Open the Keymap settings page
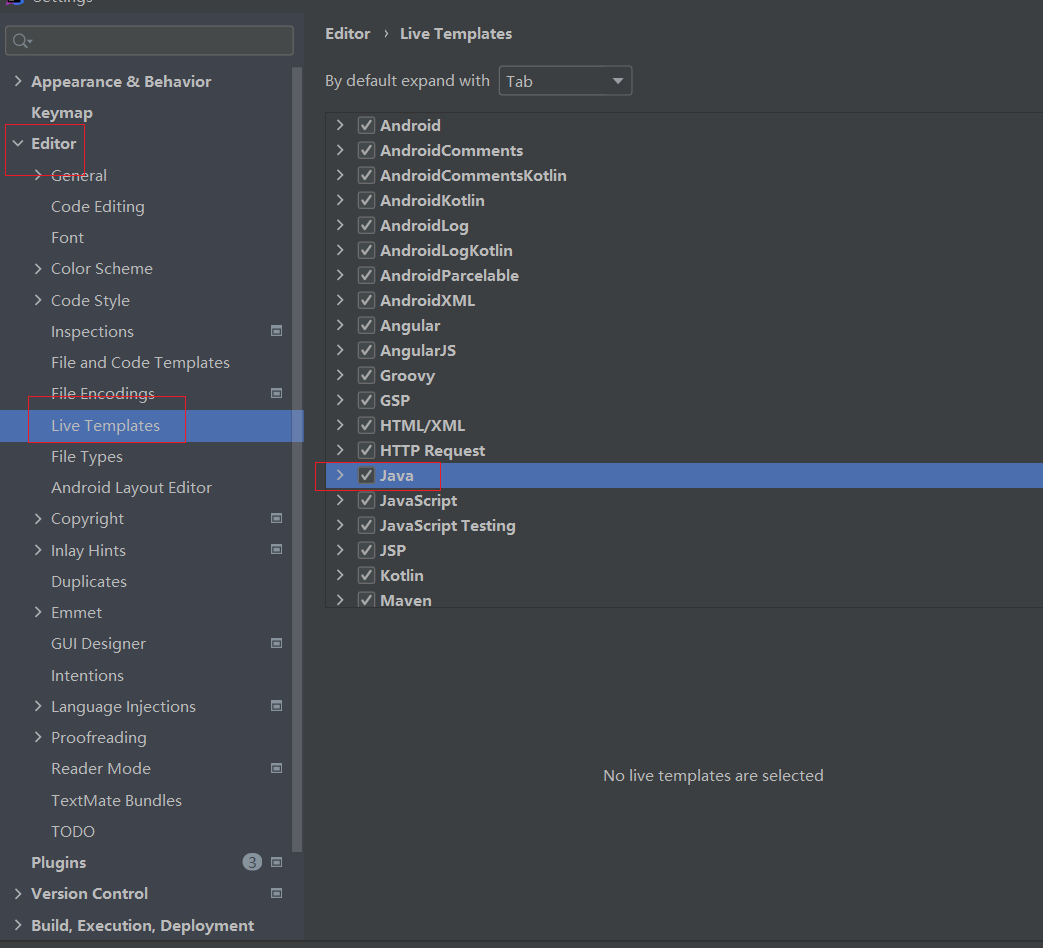Screen dimensions: 1043x948 pyautogui.click(x=62, y=112)
